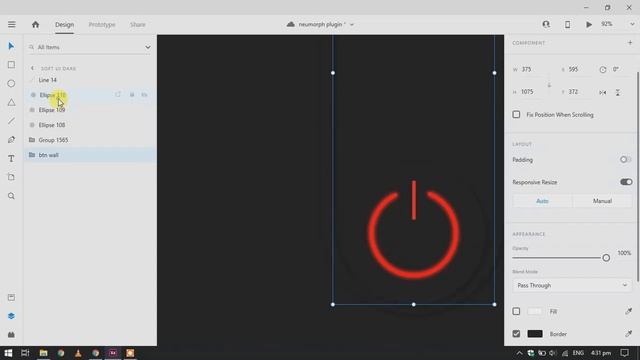Open the Libraries panel icon
The image size is (640, 360).
click(x=11, y=297)
